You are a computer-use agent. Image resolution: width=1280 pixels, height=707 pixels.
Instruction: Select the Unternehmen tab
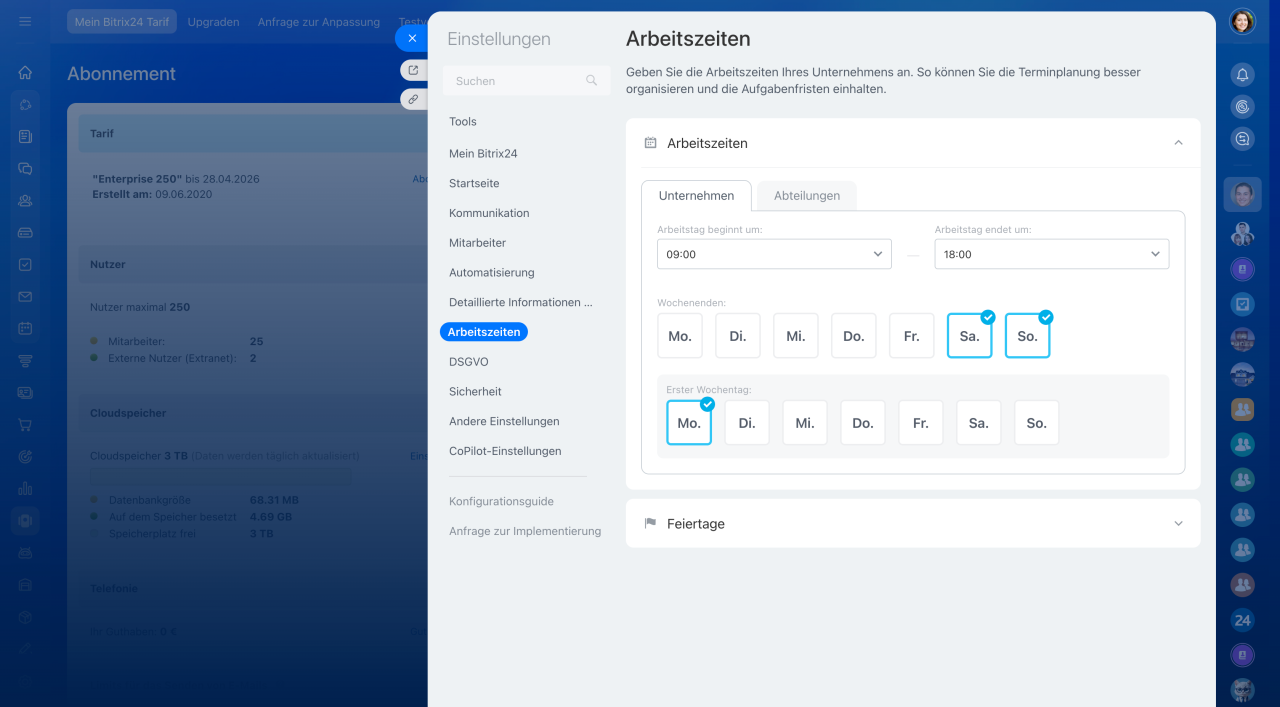click(x=697, y=196)
